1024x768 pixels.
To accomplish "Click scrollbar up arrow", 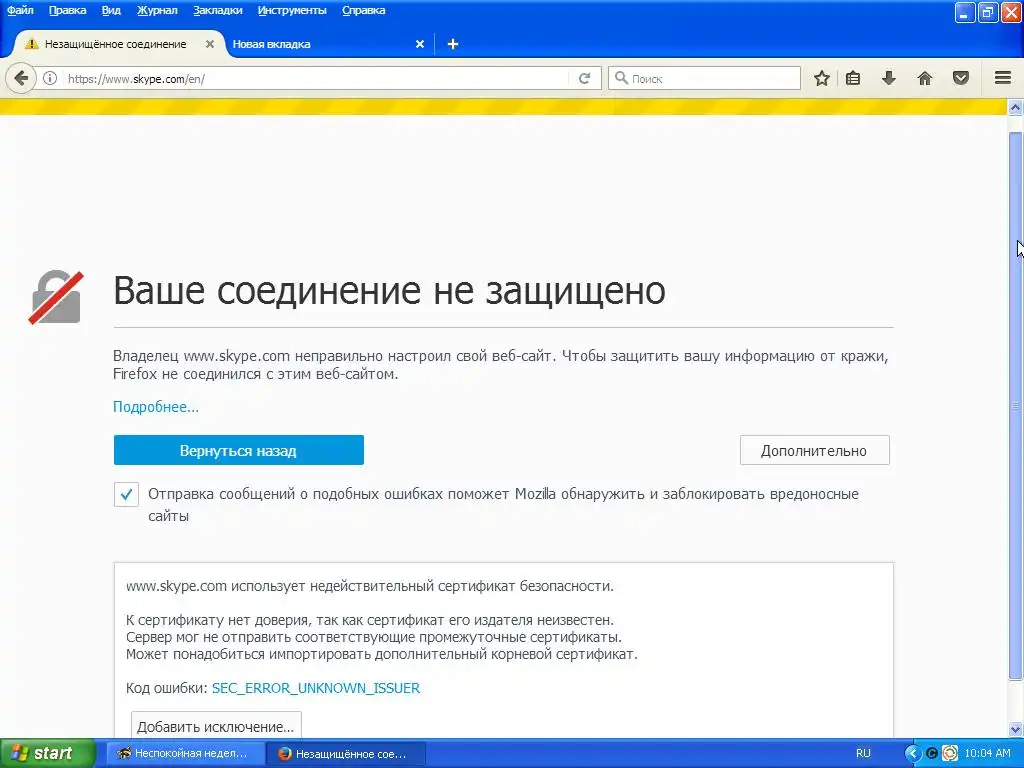I will click(x=1015, y=107).
